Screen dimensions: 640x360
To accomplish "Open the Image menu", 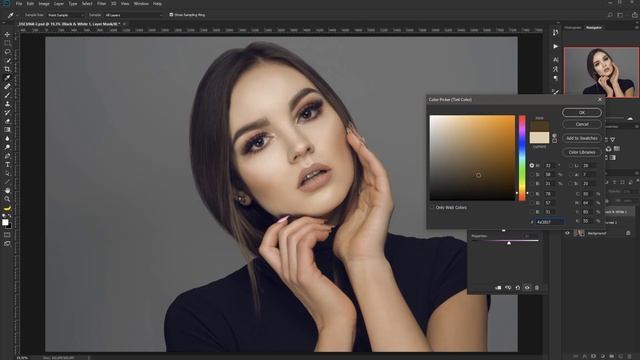I will [x=44, y=4].
